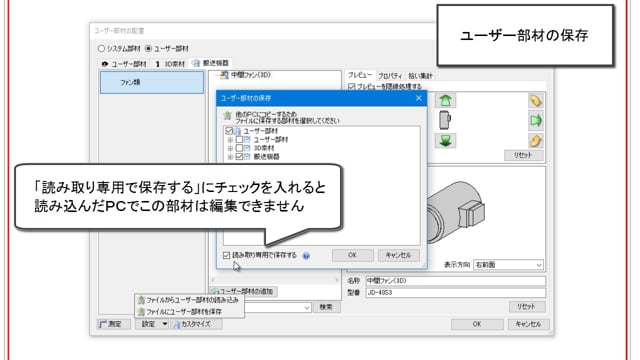Click the ユーザー部材の追加 button

(x=244, y=291)
